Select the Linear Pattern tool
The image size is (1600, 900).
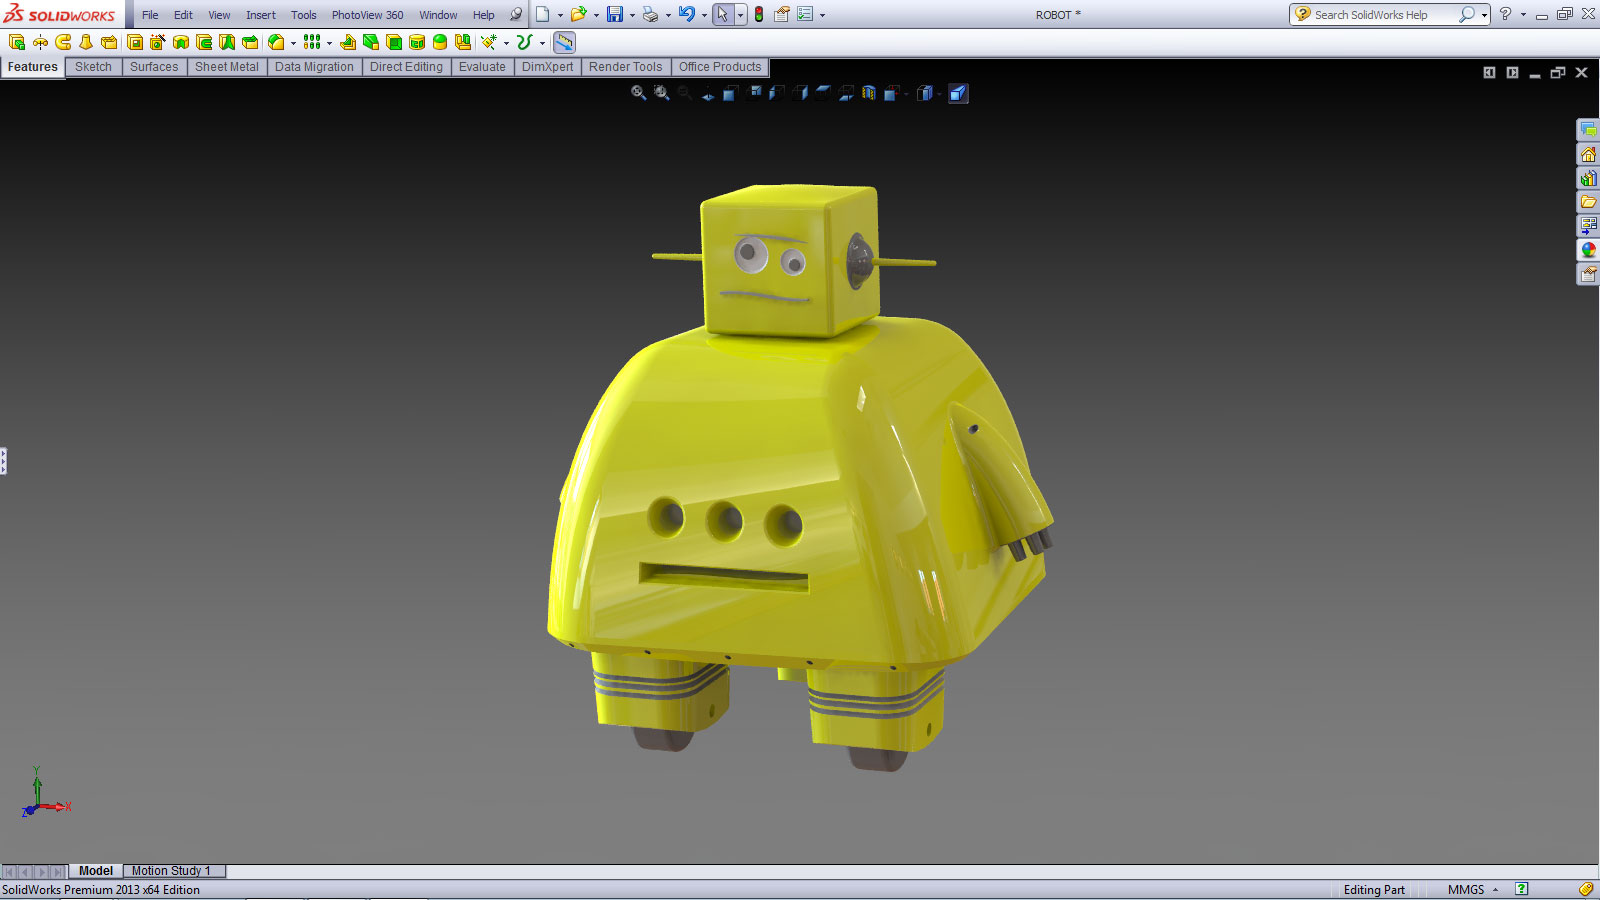pos(312,42)
